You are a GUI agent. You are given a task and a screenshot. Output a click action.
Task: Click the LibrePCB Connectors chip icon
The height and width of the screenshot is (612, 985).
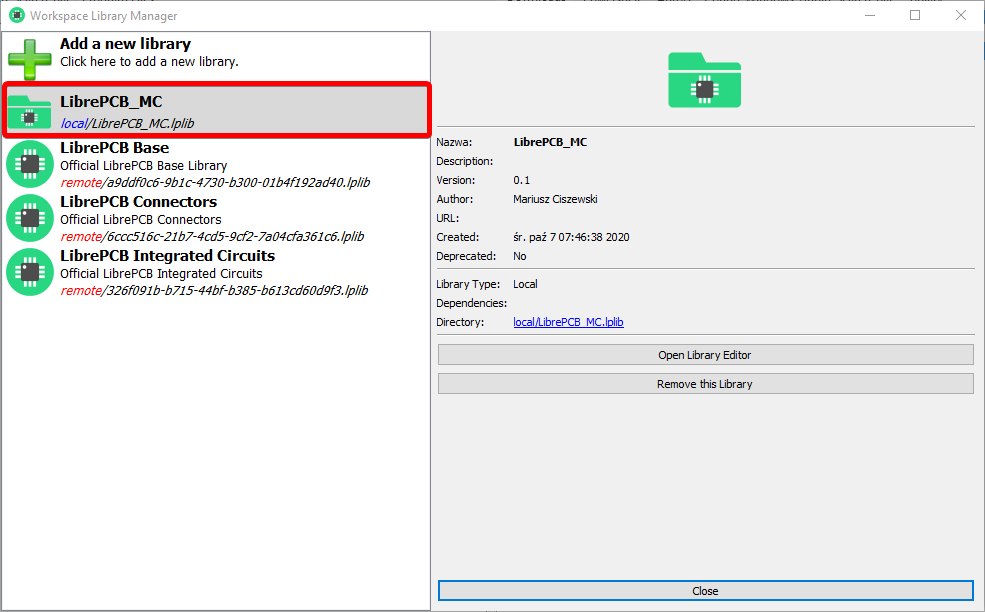click(30, 218)
